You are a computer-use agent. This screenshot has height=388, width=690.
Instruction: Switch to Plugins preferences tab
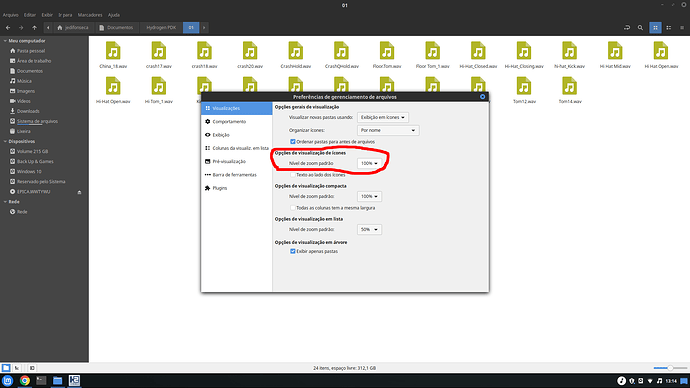237,188
